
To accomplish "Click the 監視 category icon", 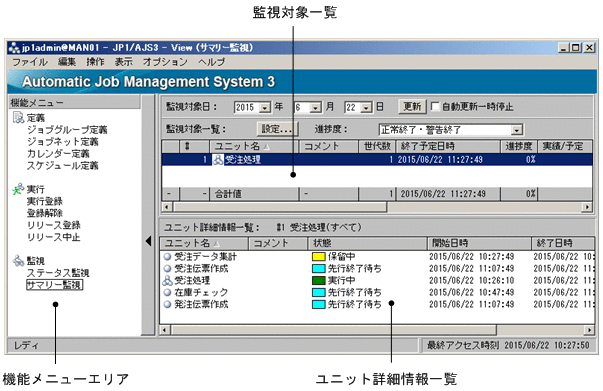I will coord(18,260).
